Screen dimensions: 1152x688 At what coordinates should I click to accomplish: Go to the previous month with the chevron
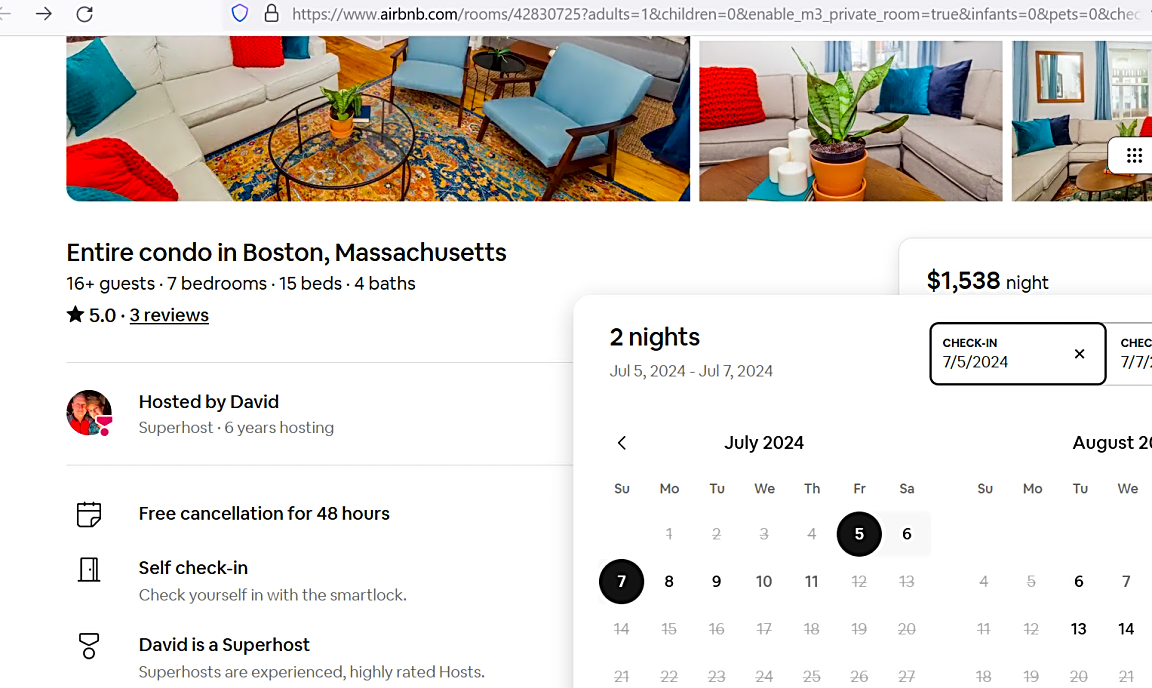coord(622,442)
